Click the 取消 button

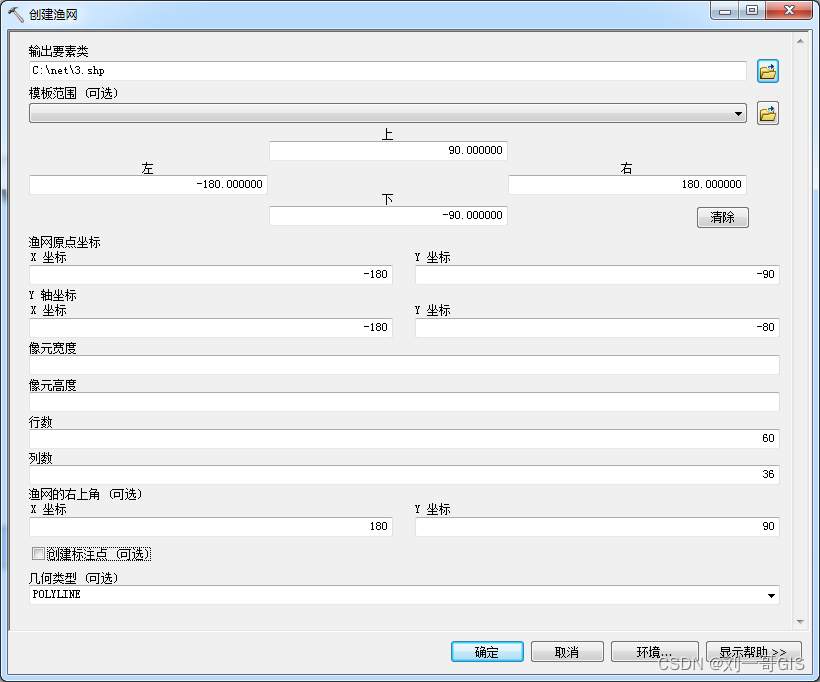pyautogui.click(x=567, y=652)
